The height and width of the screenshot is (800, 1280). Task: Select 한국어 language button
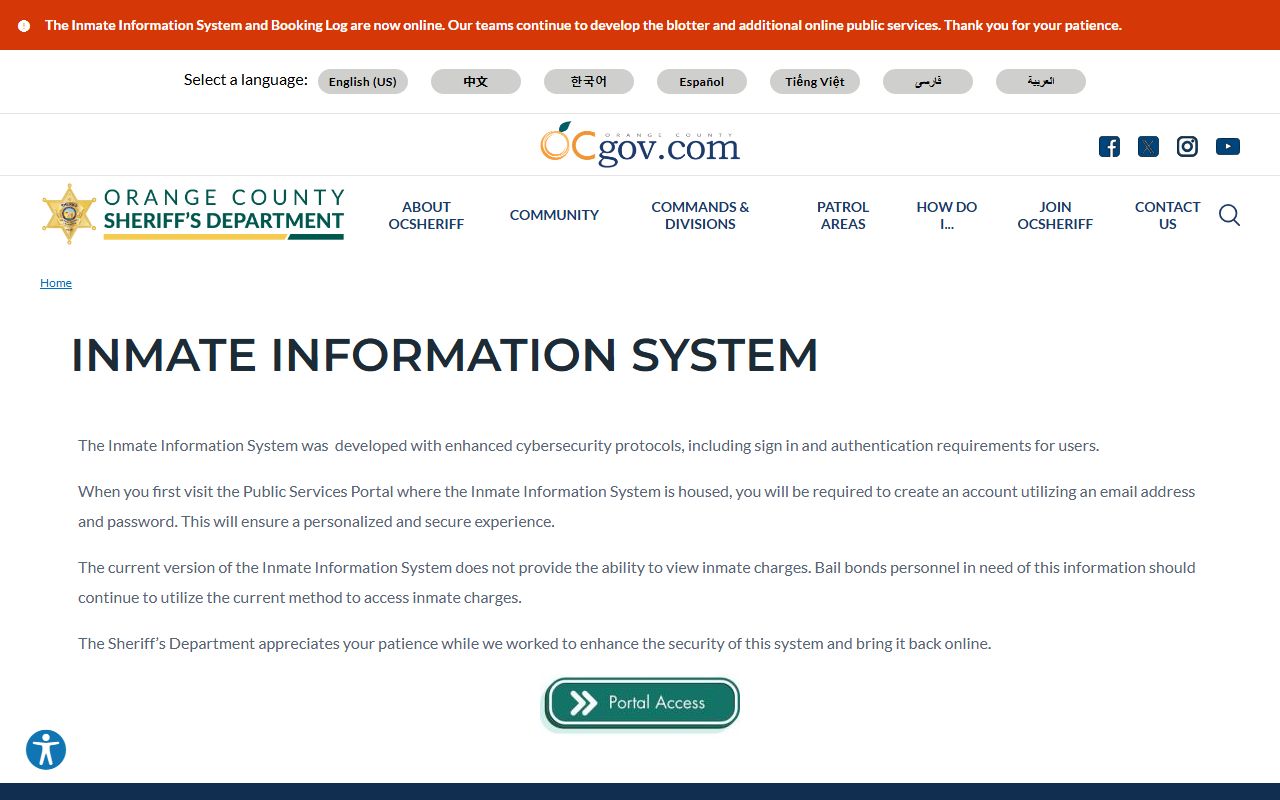pyautogui.click(x=589, y=82)
